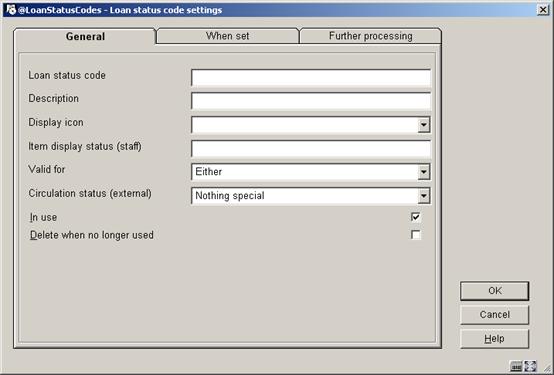Image resolution: width=554 pixels, height=375 pixels.
Task: Click the Item display status (staff) label
Action: pyautogui.click(x=85, y=146)
